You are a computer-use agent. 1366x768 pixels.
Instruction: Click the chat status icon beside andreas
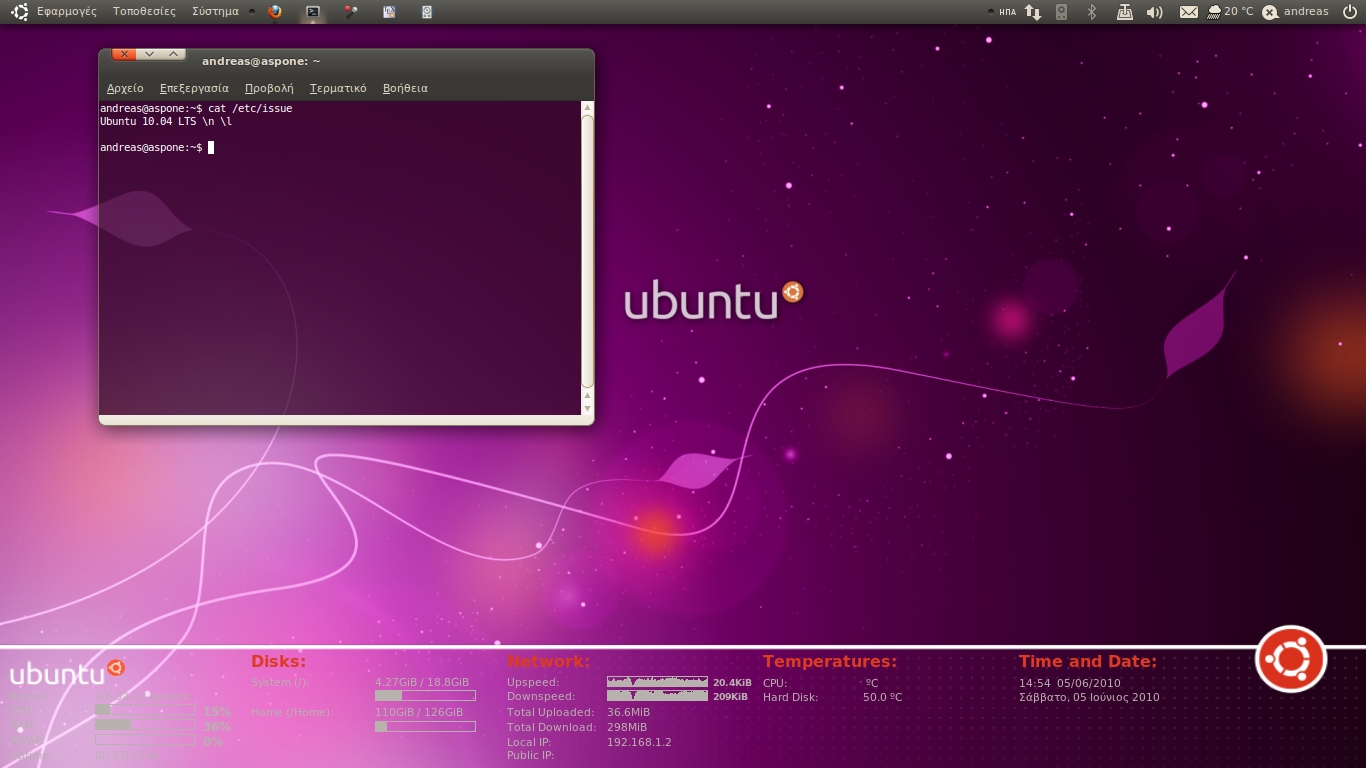coord(1270,12)
